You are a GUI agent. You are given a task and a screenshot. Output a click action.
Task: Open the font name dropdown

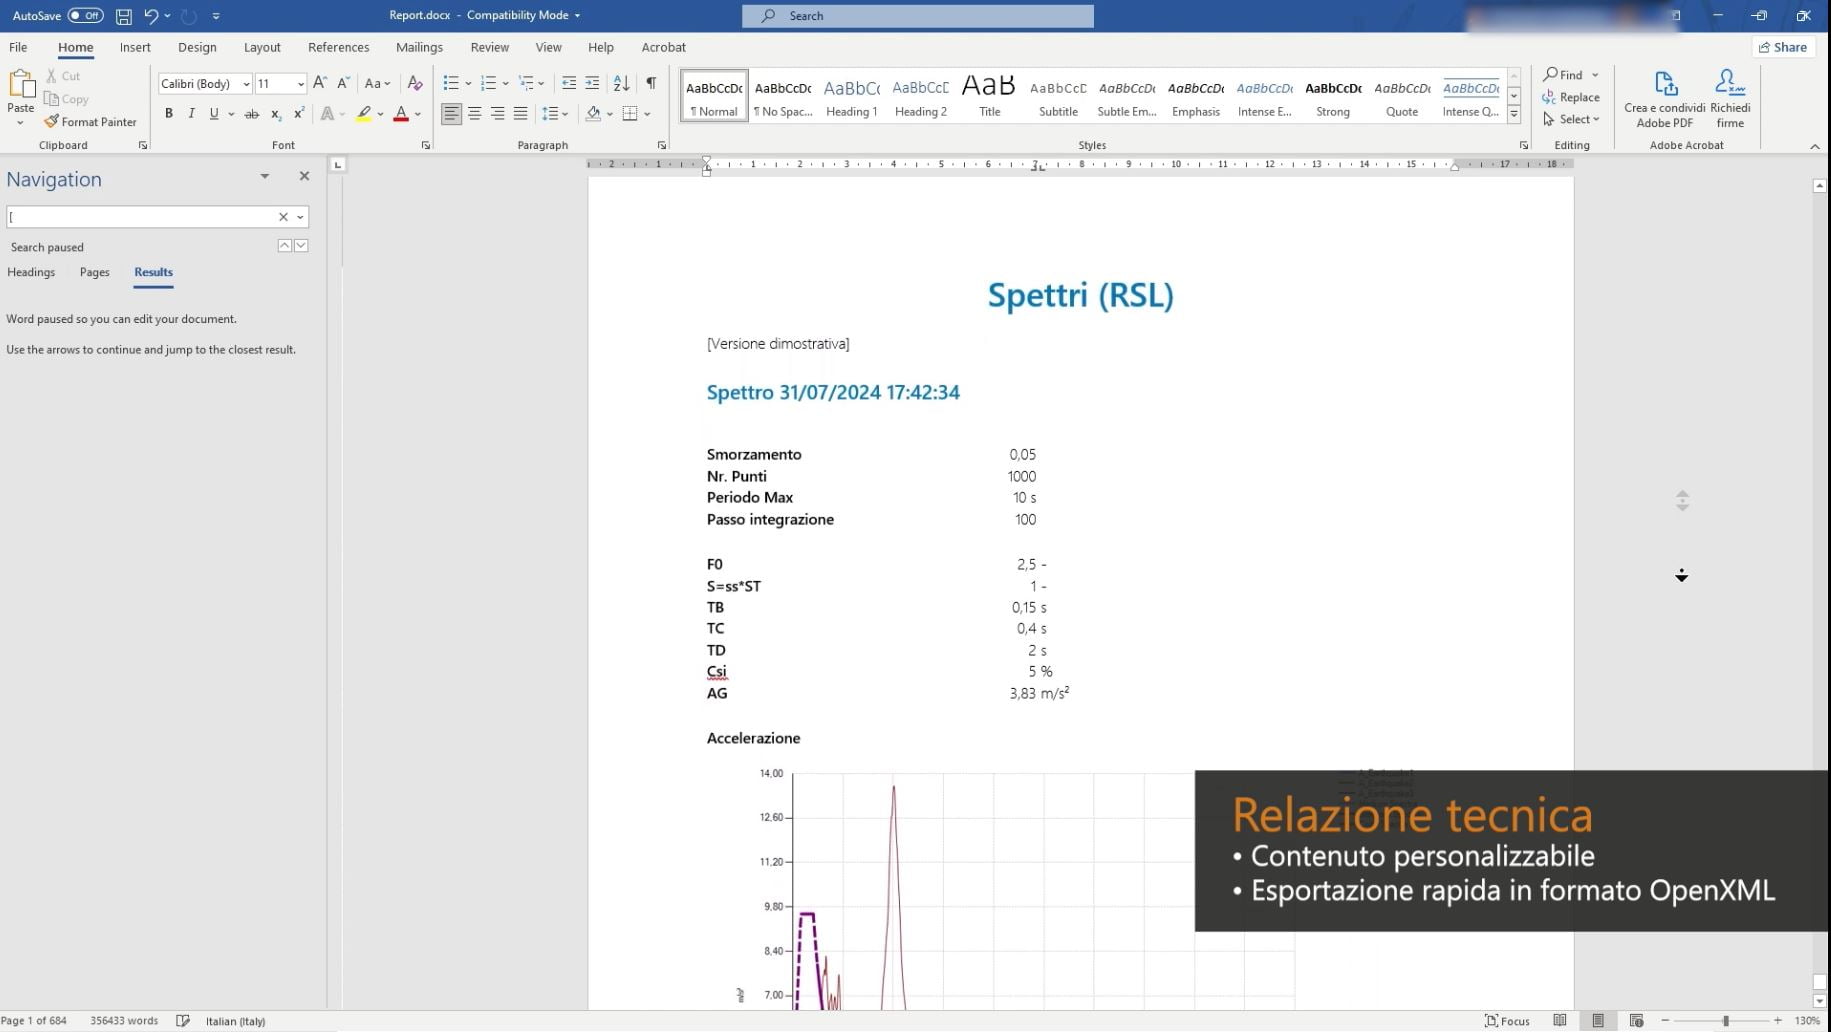[246, 84]
